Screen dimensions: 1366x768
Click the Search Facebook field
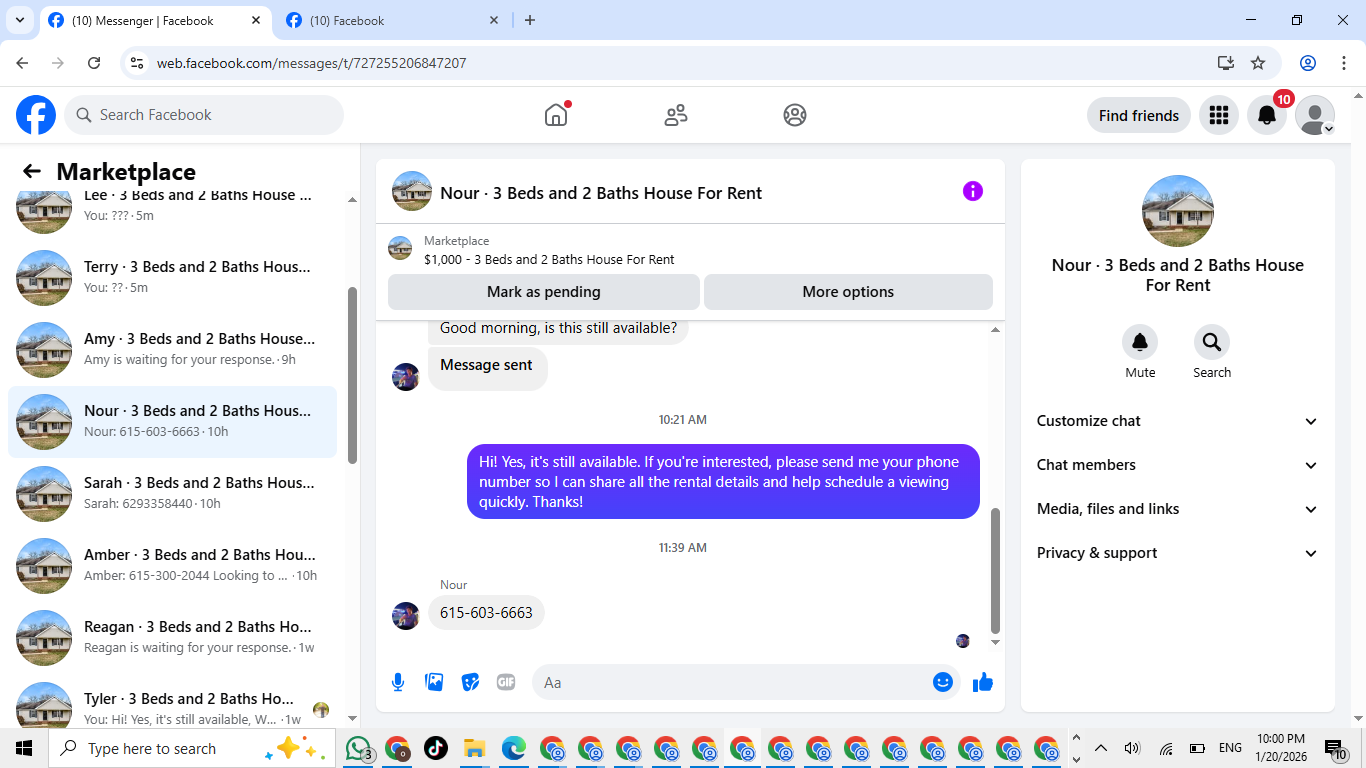point(204,115)
